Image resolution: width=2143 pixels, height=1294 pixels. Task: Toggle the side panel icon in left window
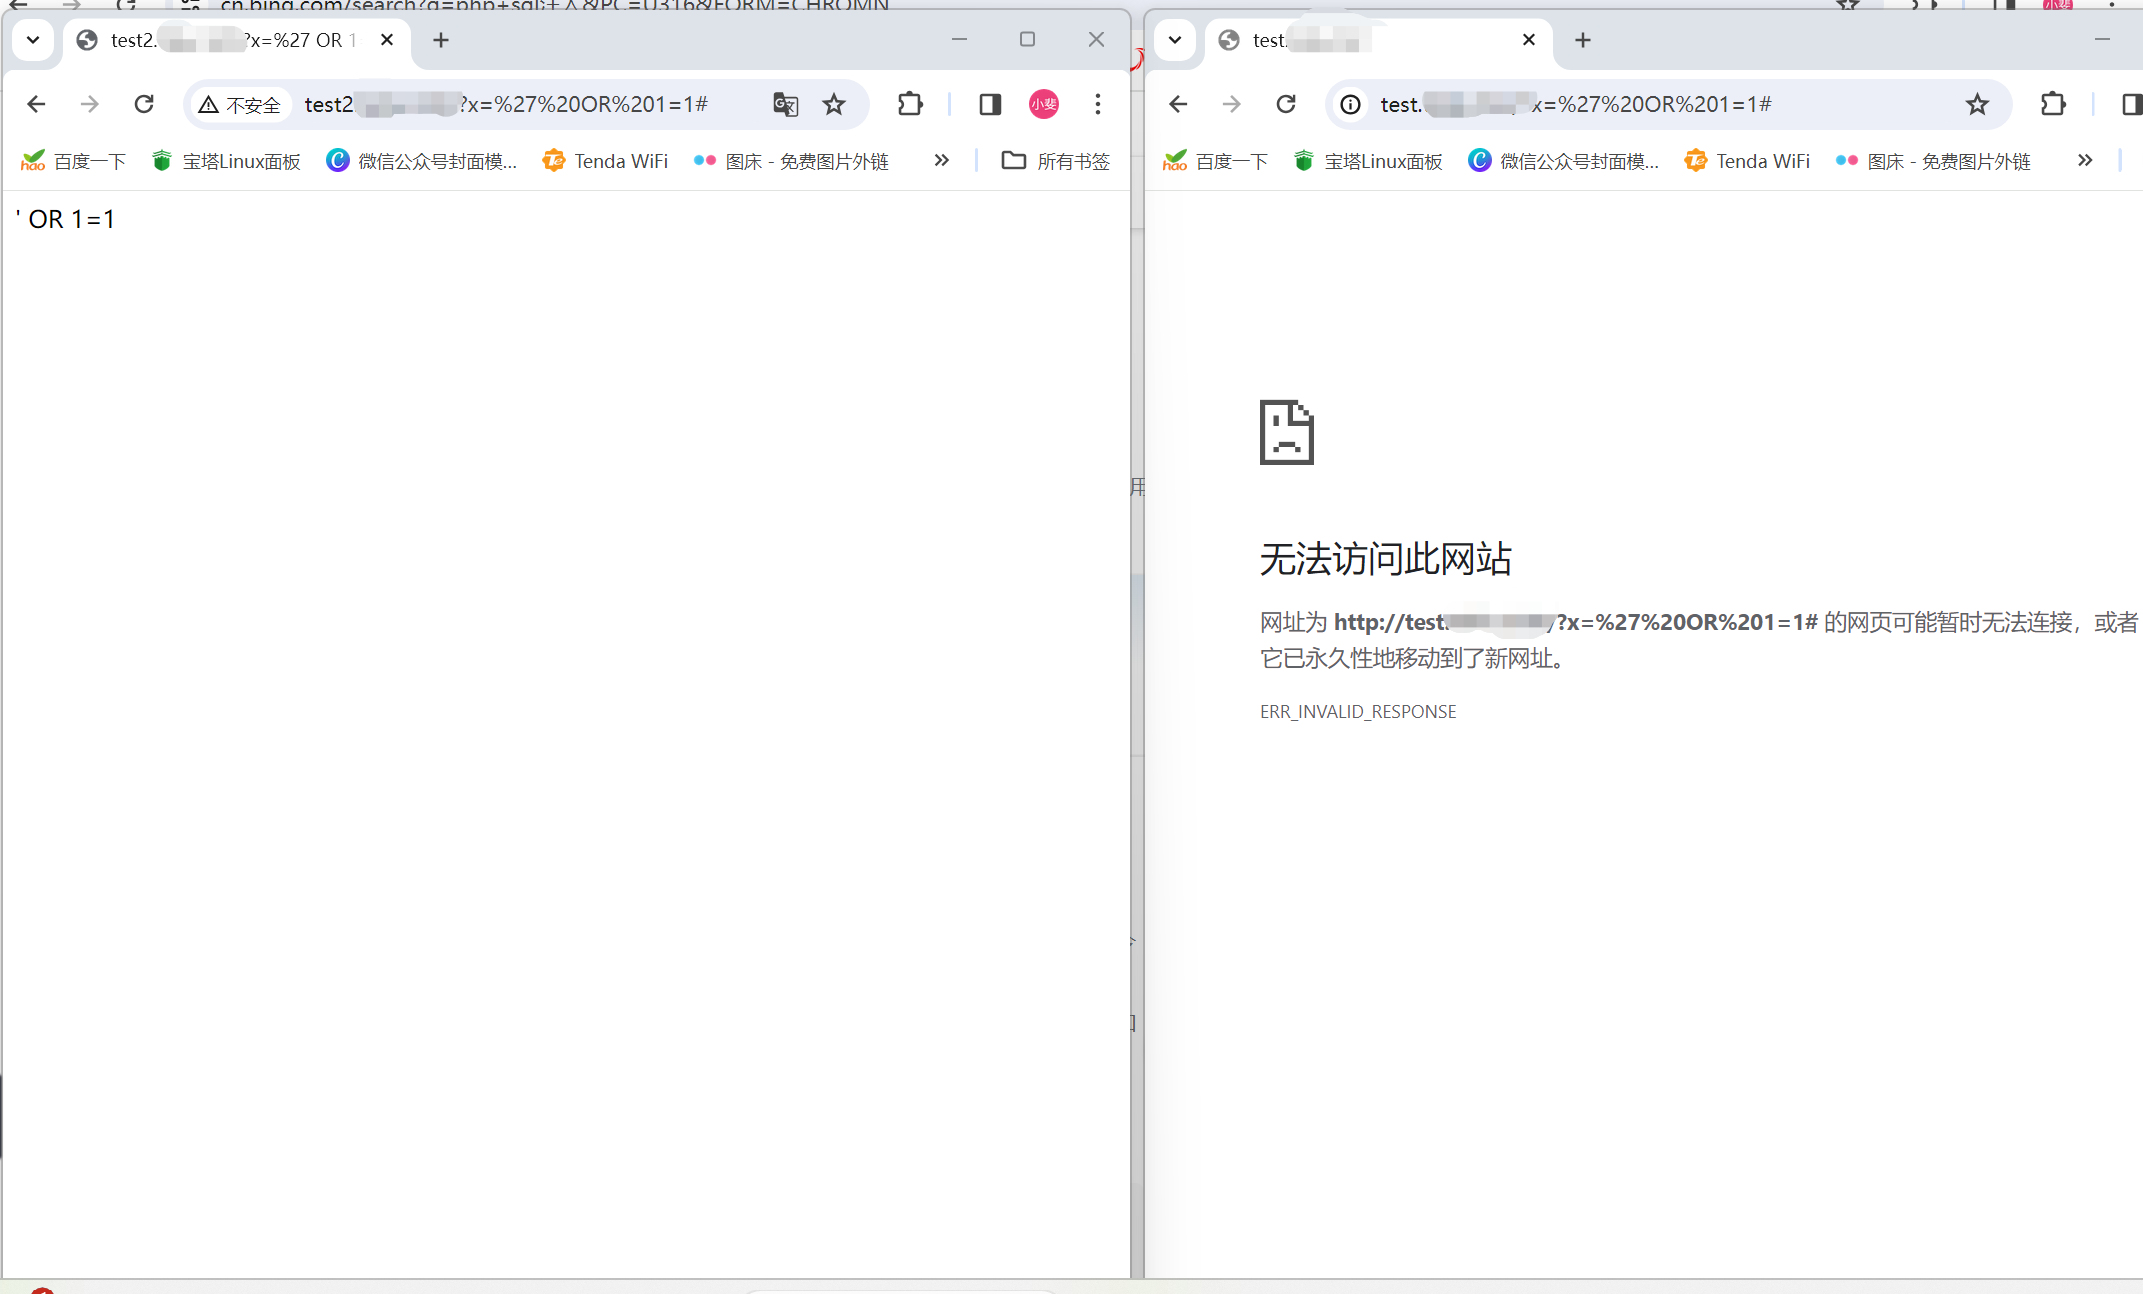tap(990, 104)
